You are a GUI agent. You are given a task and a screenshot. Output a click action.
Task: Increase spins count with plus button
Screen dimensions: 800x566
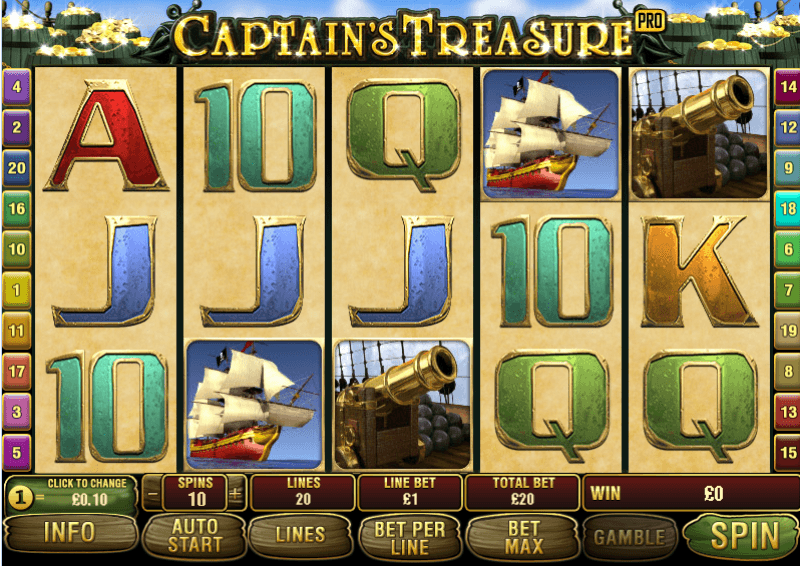[x=236, y=494]
